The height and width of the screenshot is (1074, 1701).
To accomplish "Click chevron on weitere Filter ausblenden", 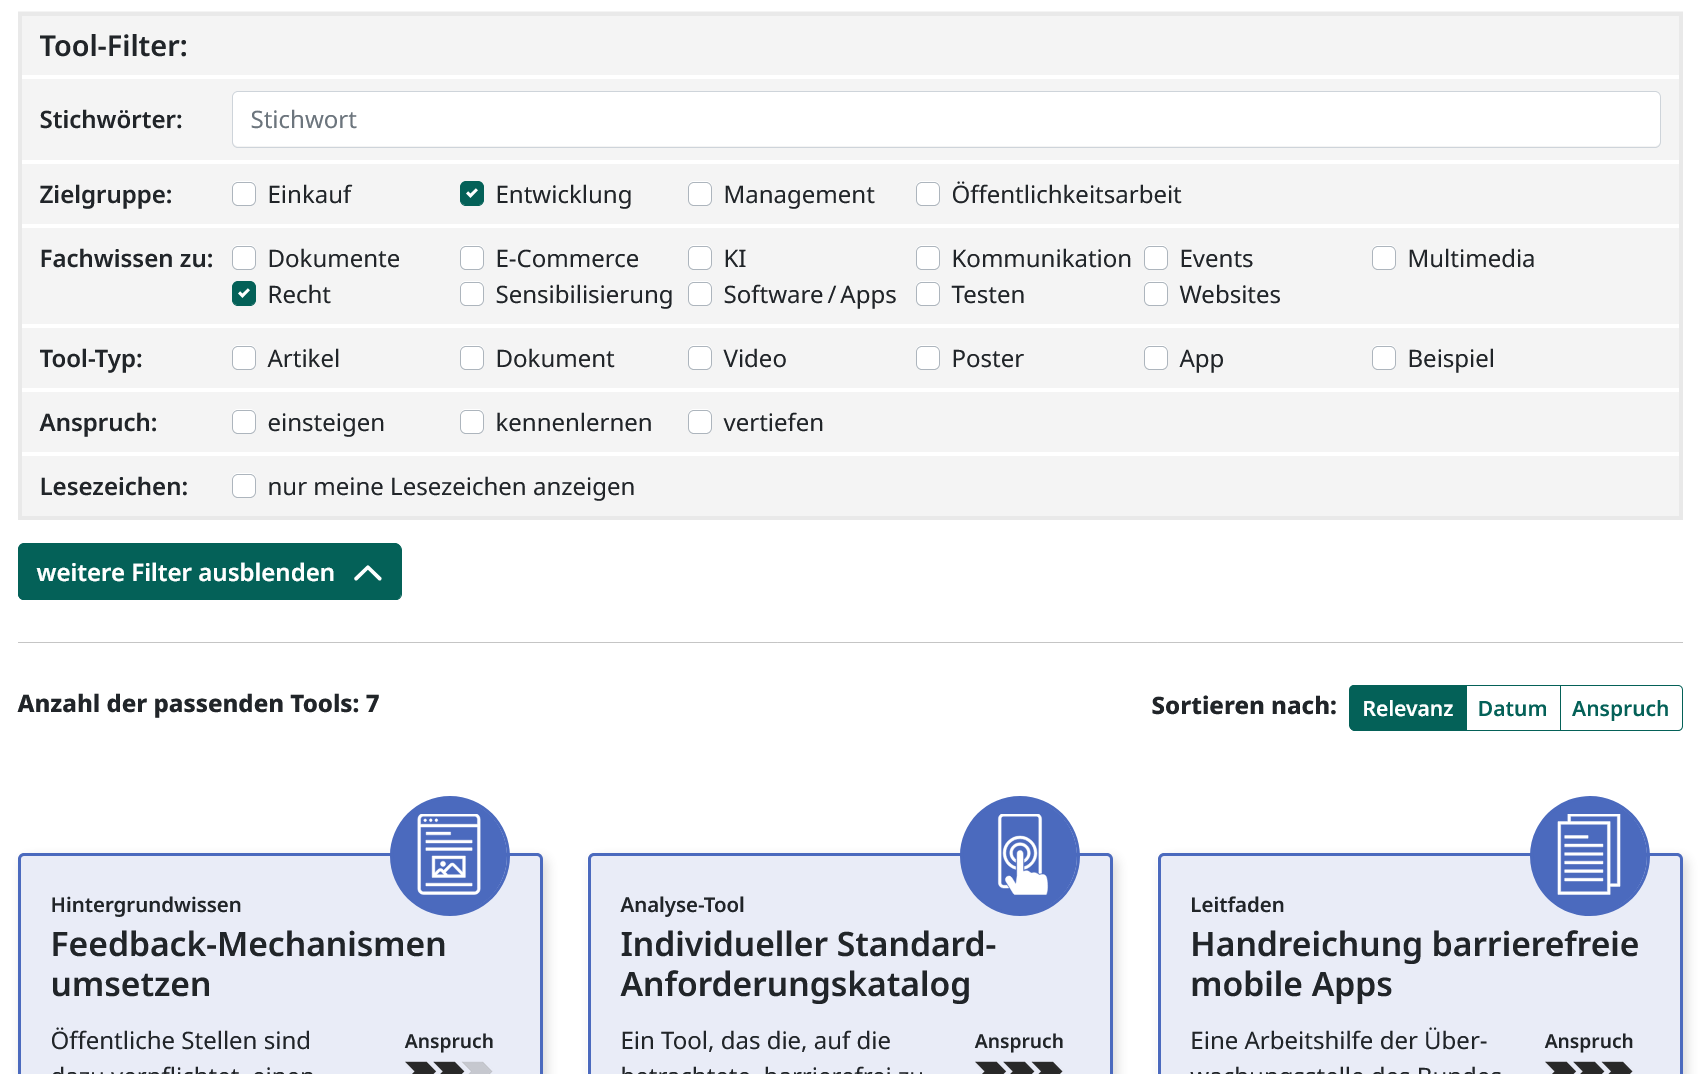I will [368, 573].
